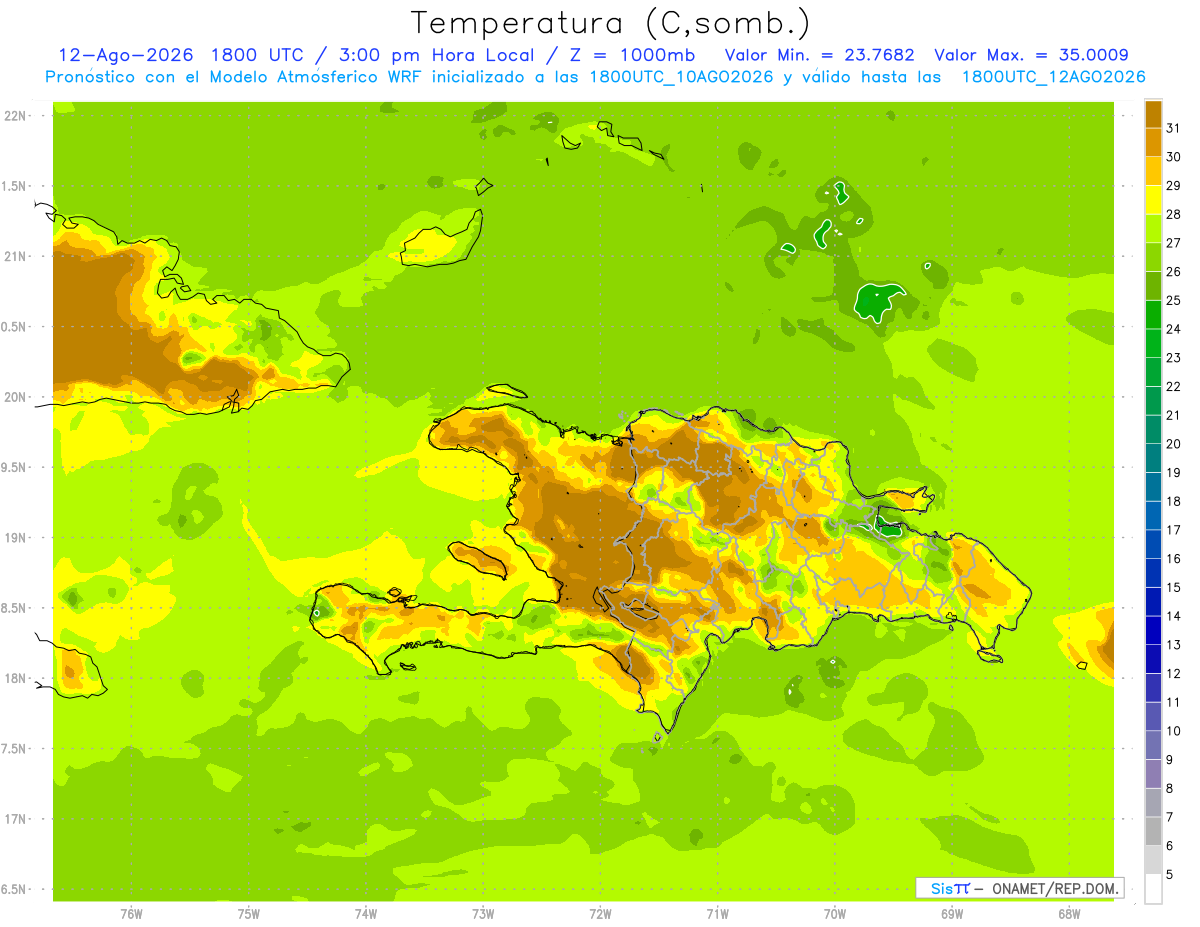
Task: Pick the purple swatch between 9 and 10
Action: (1153, 745)
